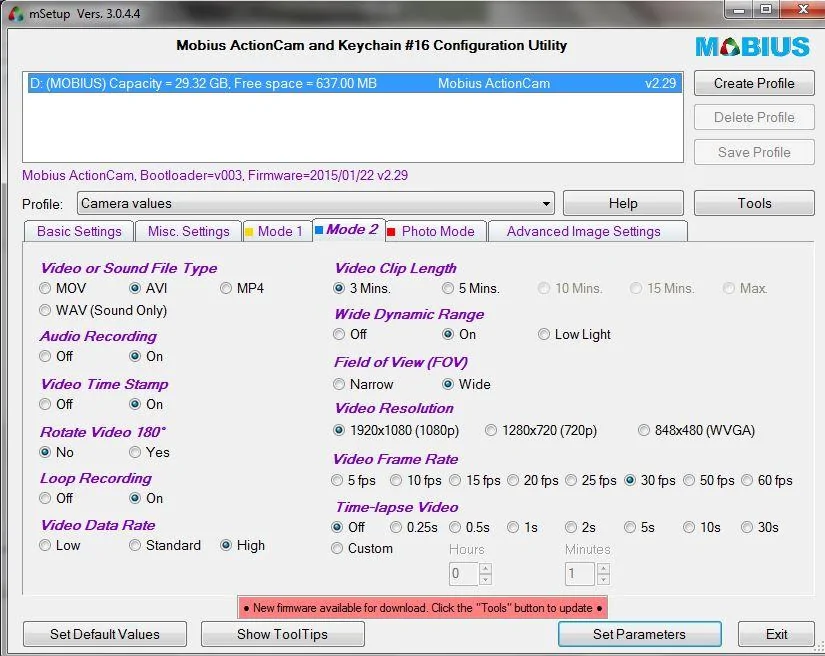Set frame rate to 60 fps

[x=767, y=480]
